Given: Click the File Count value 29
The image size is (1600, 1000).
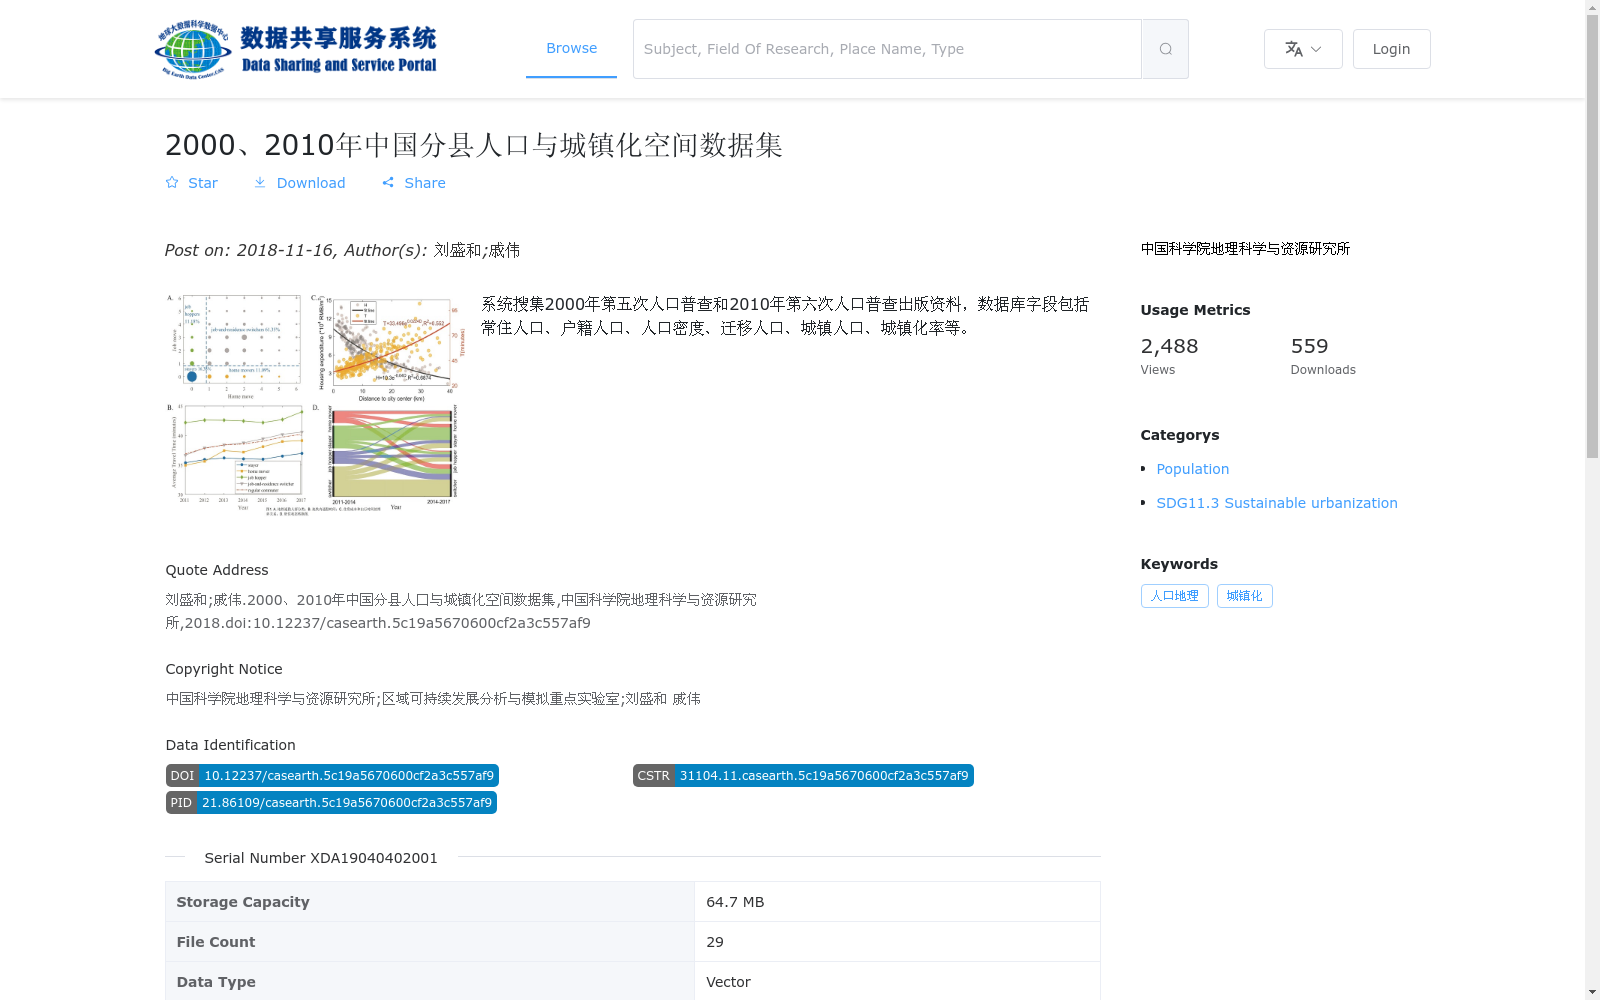Looking at the screenshot, I should tap(715, 942).
